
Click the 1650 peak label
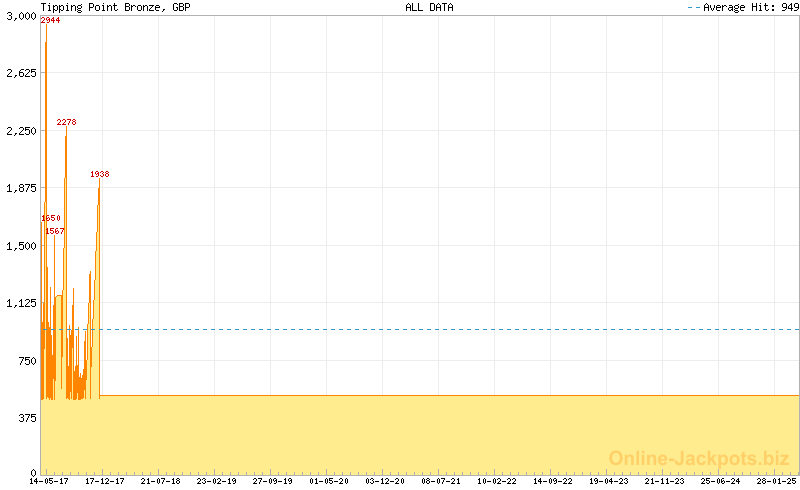tap(51, 218)
